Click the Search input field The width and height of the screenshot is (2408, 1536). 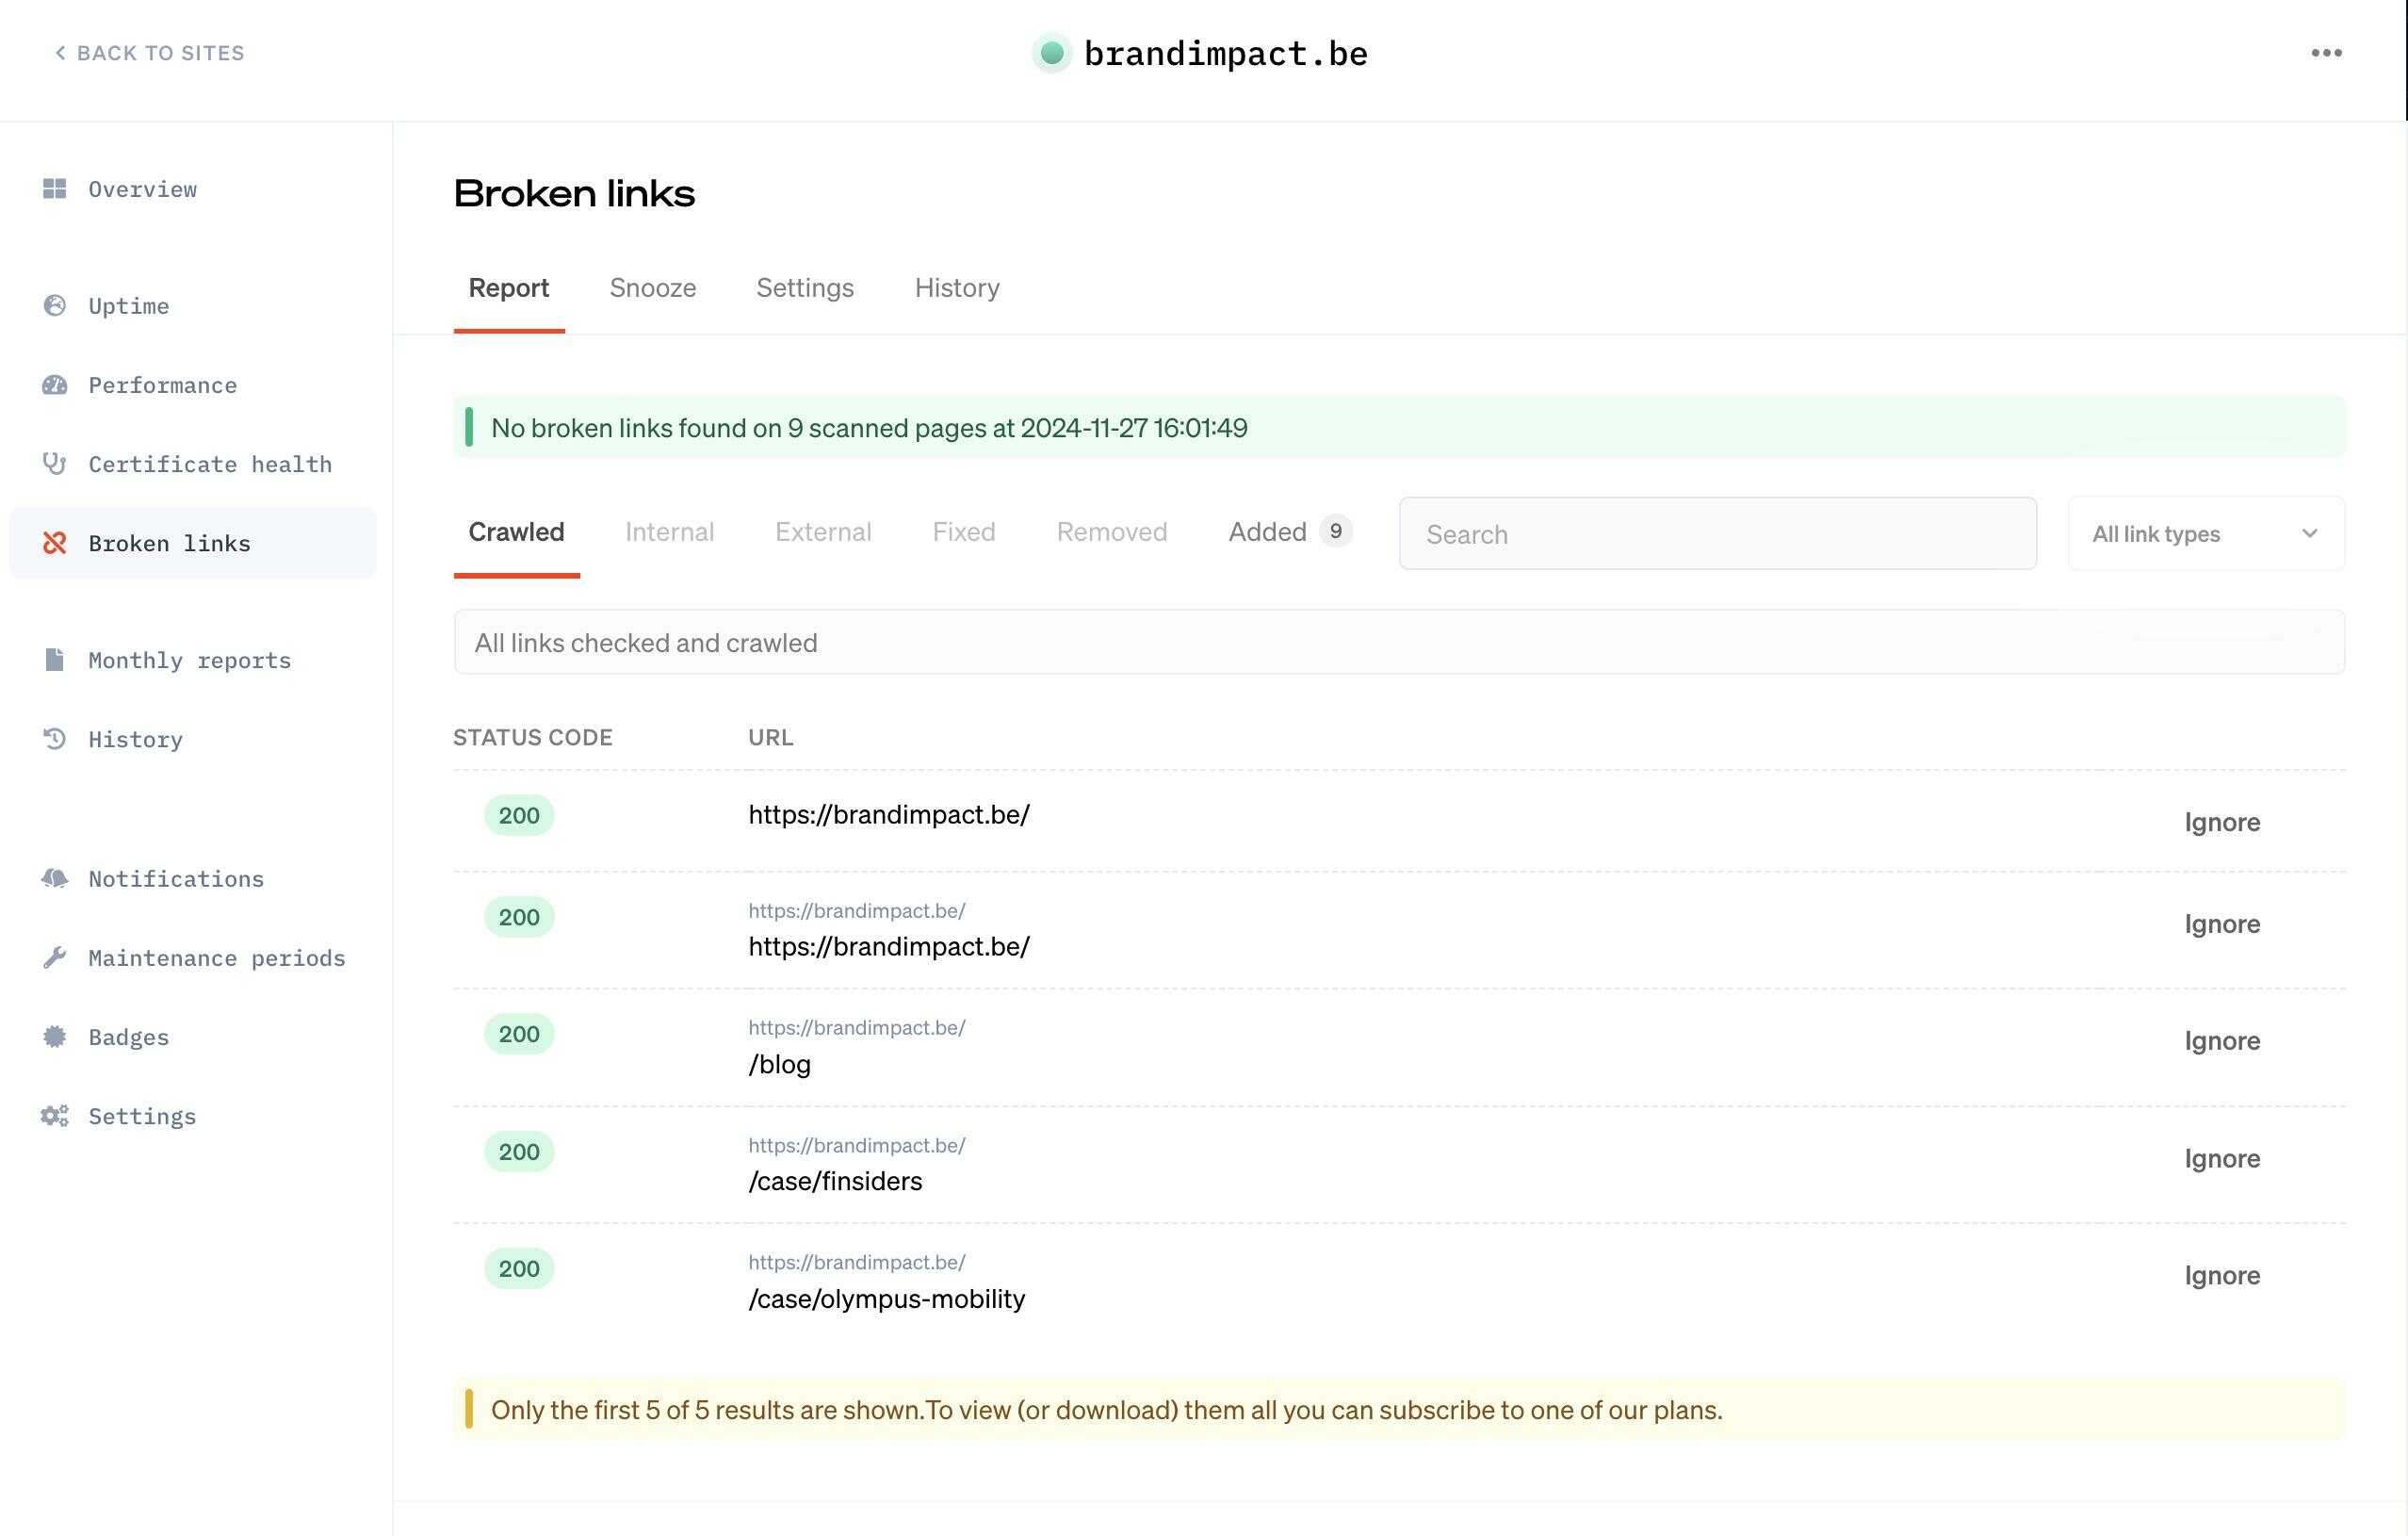1716,534
